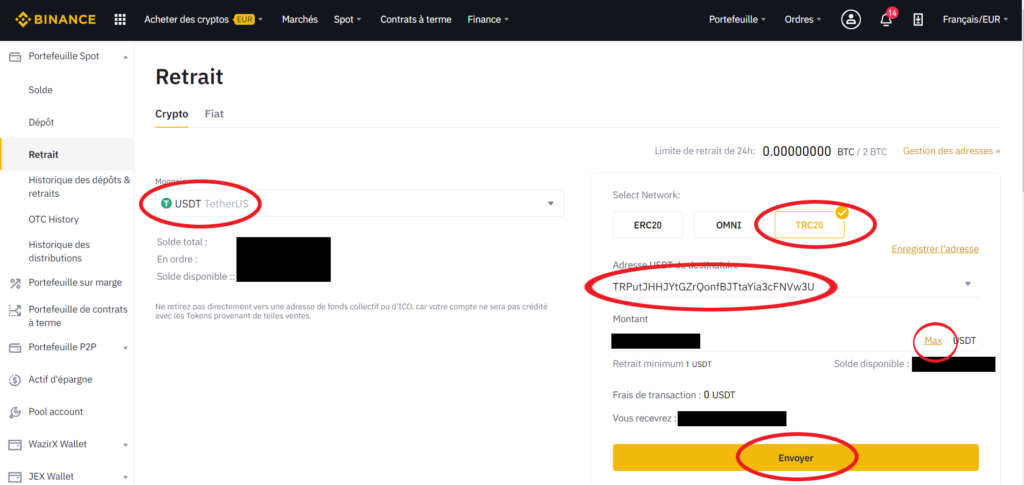The height and width of the screenshot is (485, 1024).
Task: Open the Finance dropdown menu
Action: [x=488, y=20]
